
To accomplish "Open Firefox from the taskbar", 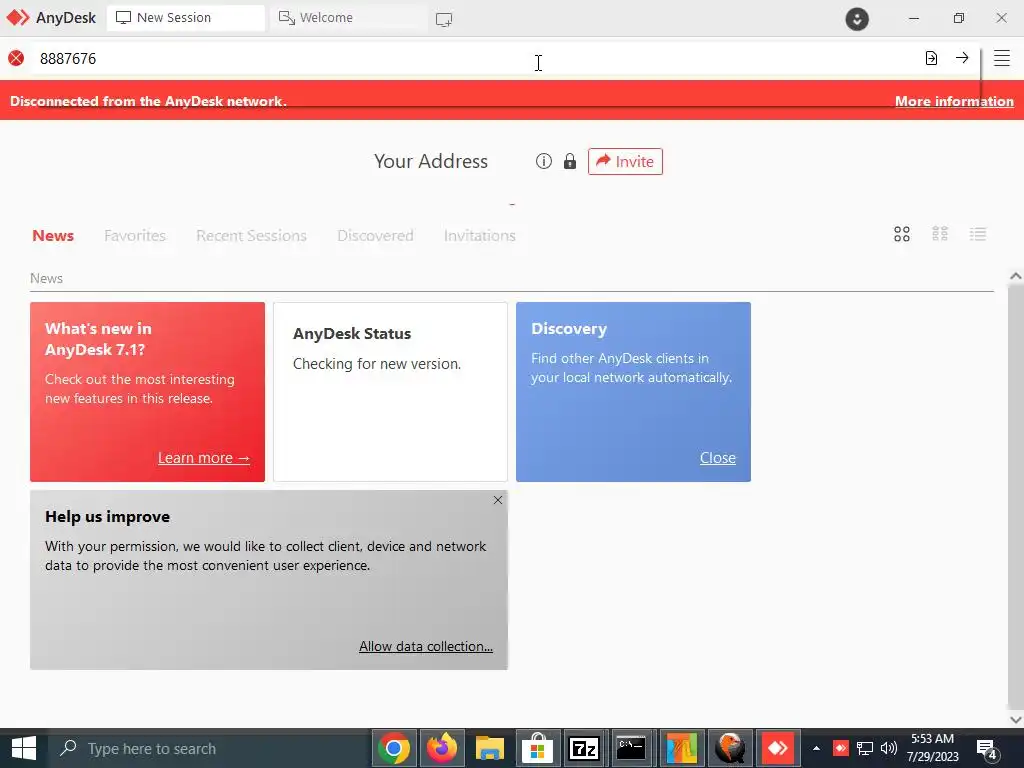I will pos(442,748).
